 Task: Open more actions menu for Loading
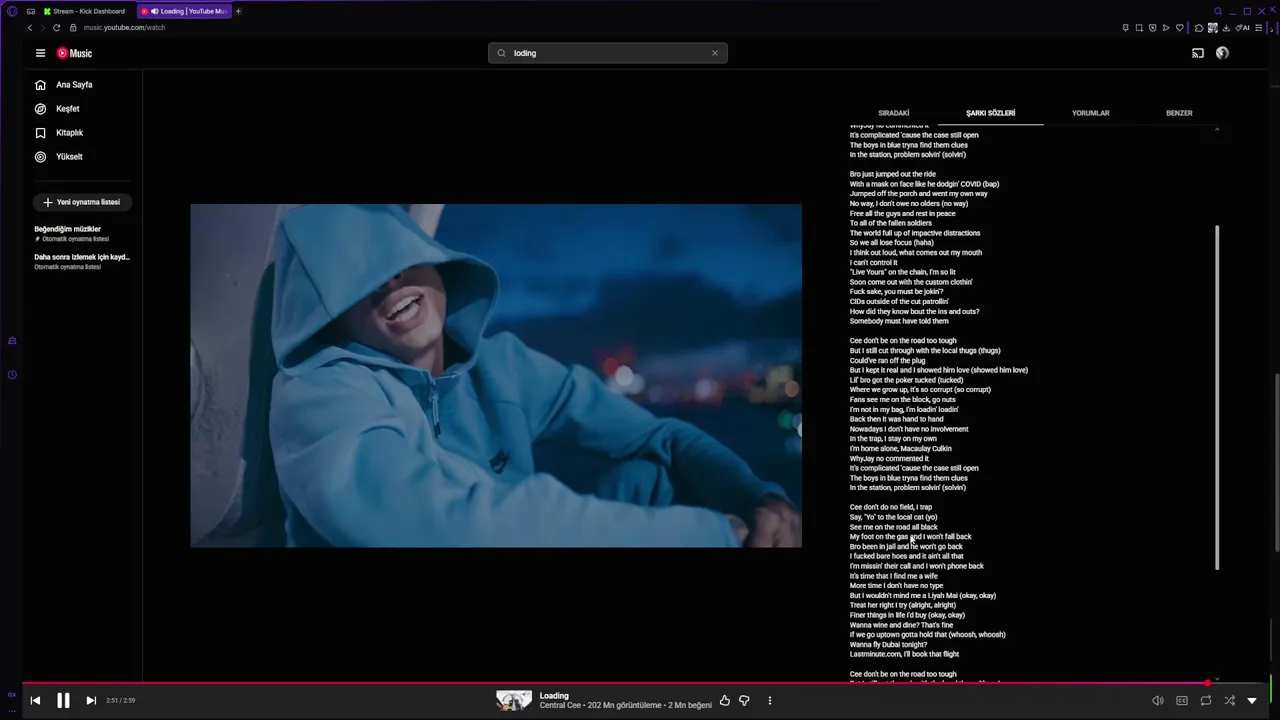[x=770, y=701]
